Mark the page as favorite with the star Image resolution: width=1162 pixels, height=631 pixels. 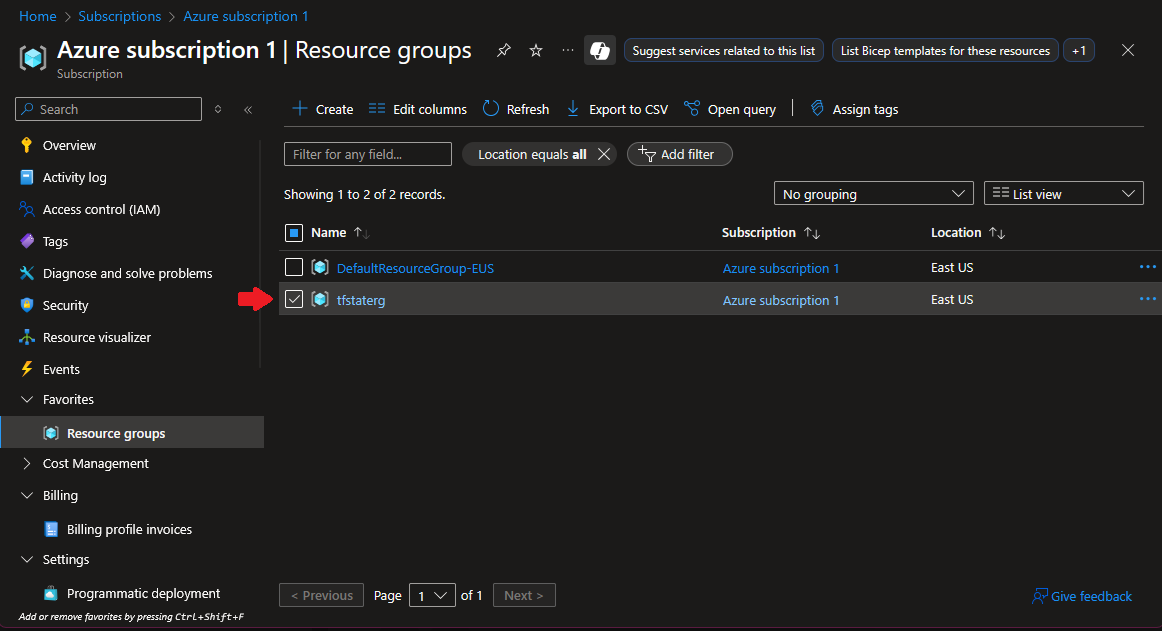536,50
